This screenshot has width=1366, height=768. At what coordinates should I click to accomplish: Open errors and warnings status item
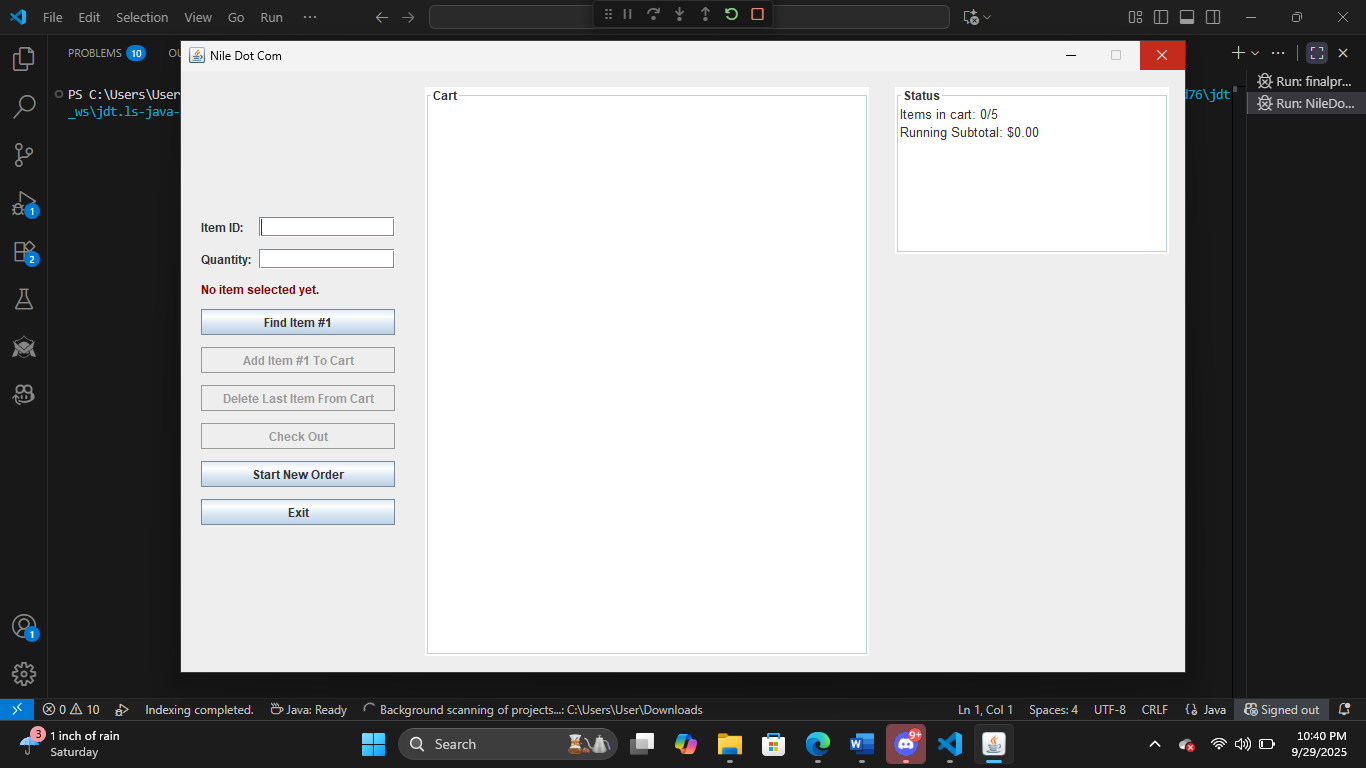coord(71,709)
